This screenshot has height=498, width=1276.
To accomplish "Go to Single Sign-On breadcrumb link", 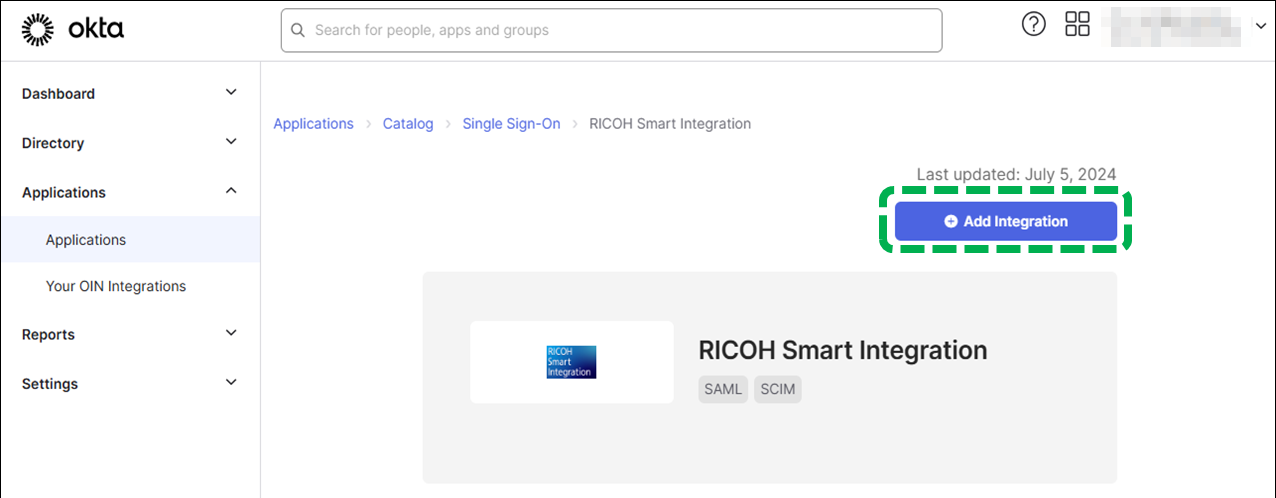I will 511,124.
